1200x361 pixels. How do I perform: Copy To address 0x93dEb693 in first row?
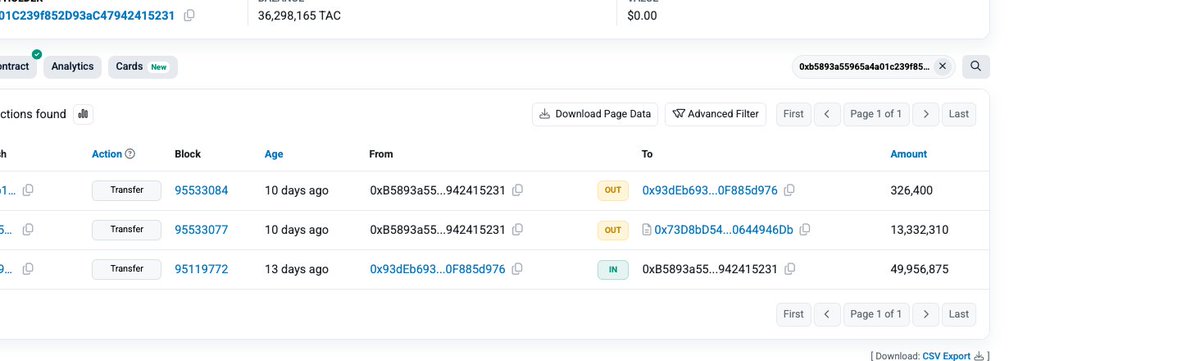click(x=789, y=190)
